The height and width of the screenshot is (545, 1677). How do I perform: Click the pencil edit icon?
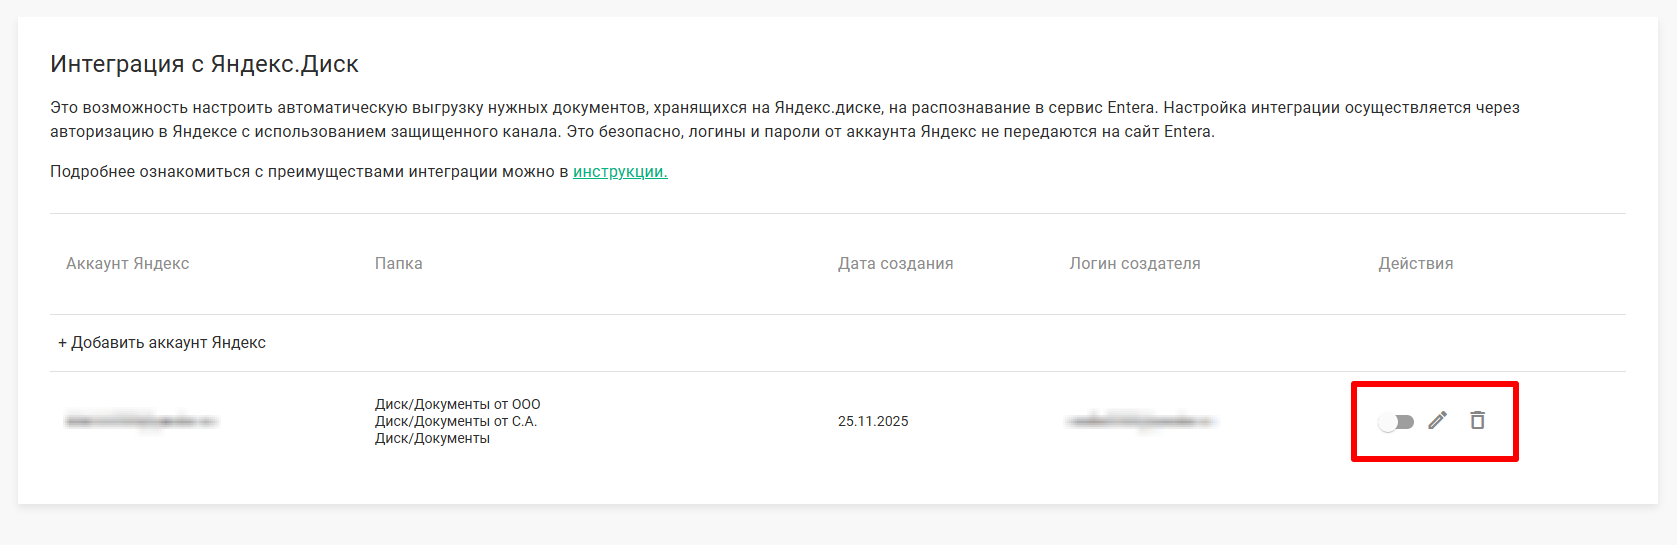click(1437, 421)
